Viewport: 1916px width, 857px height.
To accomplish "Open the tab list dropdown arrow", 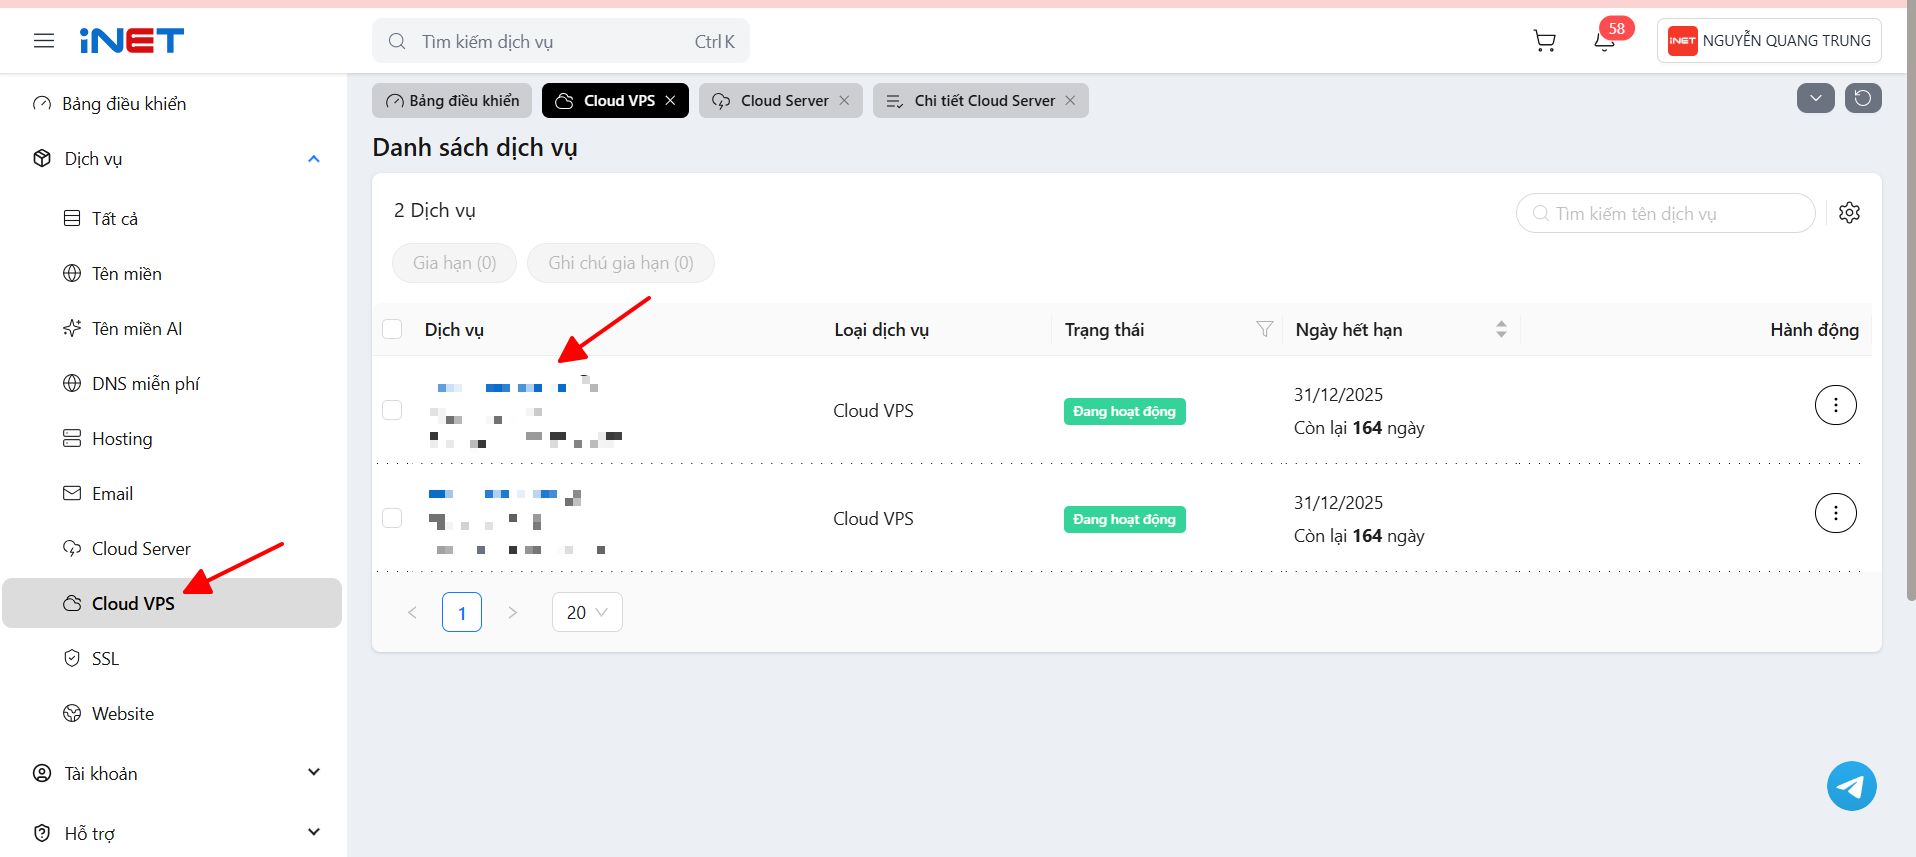I will [x=1816, y=98].
